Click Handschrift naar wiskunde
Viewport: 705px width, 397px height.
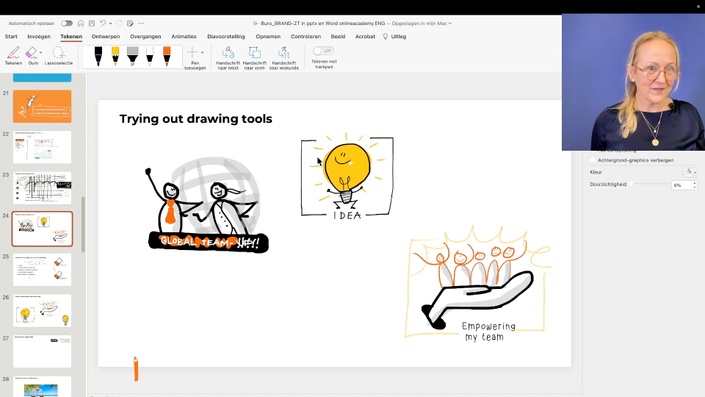pyautogui.click(x=284, y=58)
